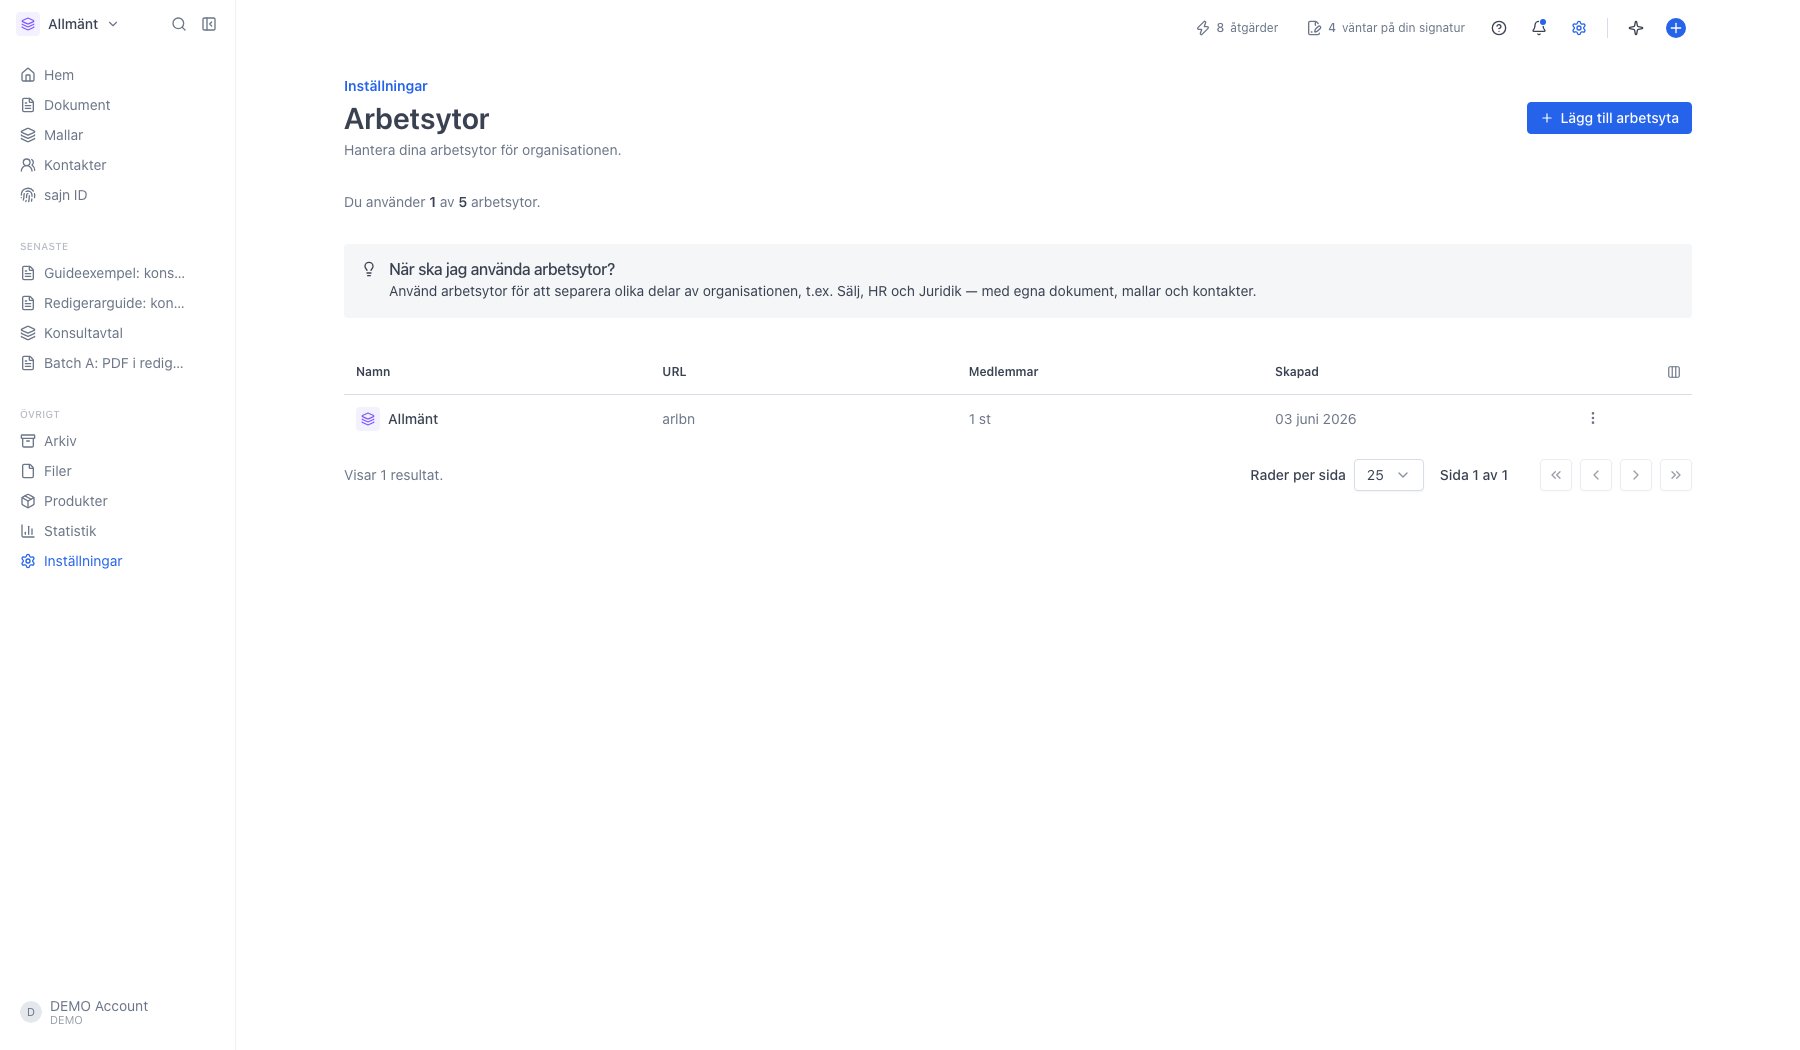
Task: Go to the next page arrow
Action: tap(1636, 475)
